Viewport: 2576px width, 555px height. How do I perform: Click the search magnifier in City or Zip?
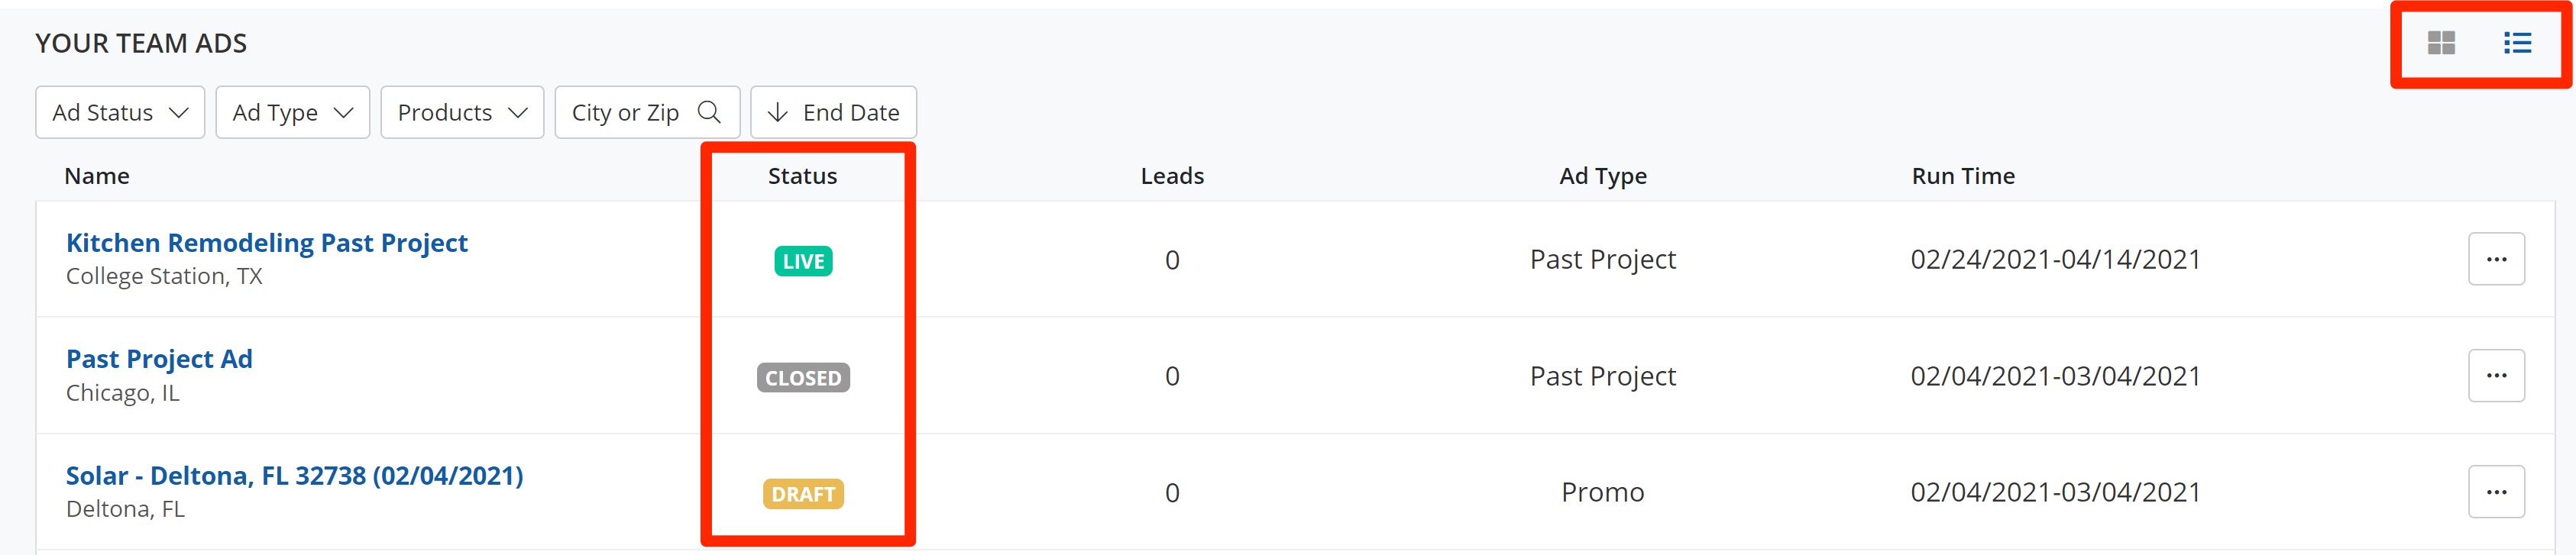(x=709, y=112)
